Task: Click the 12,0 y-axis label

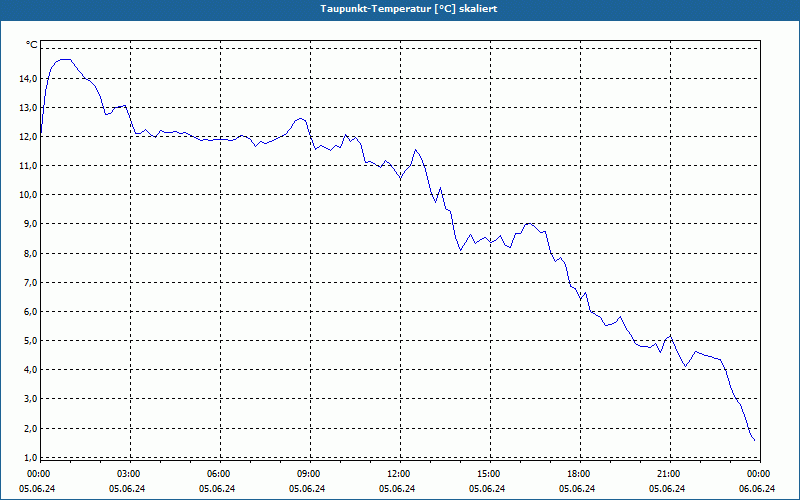Action: pyautogui.click(x=28, y=137)
